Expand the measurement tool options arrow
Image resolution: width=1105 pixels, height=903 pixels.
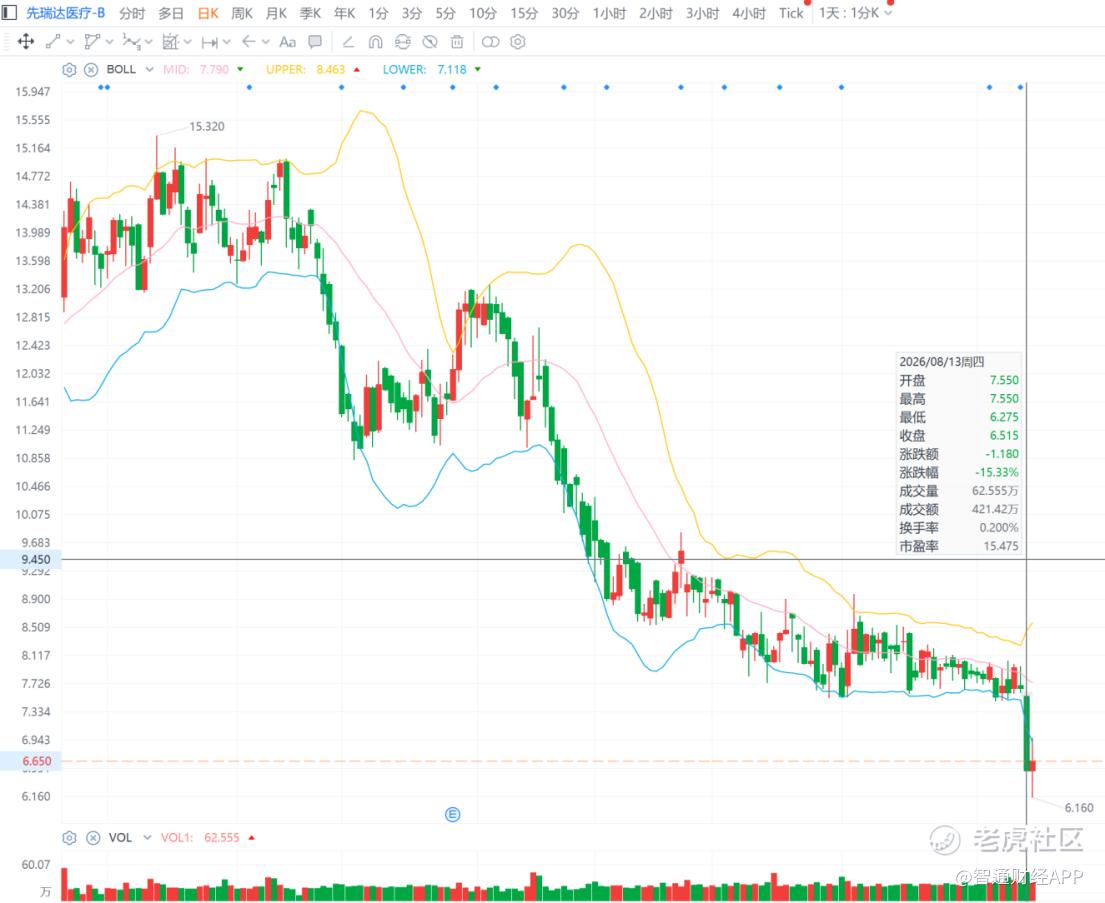[187, 42]
